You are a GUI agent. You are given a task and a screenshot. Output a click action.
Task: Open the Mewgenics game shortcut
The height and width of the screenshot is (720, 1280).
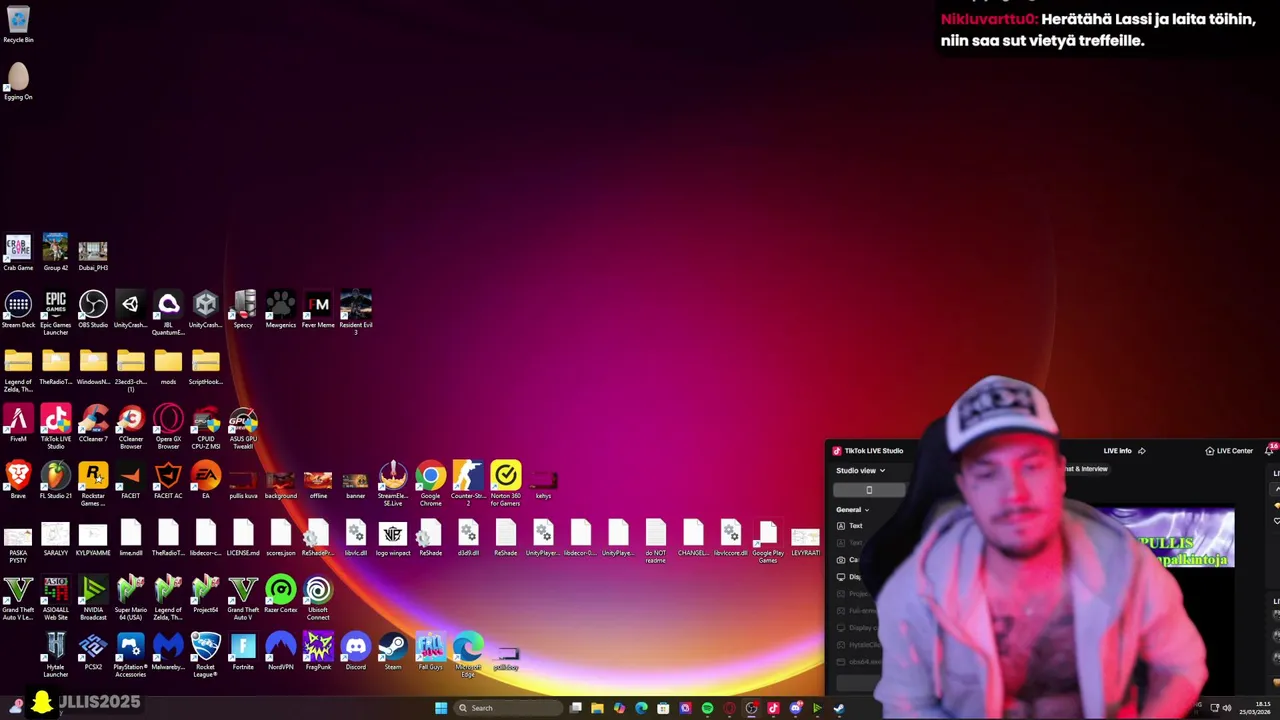(x=281, y=309)
